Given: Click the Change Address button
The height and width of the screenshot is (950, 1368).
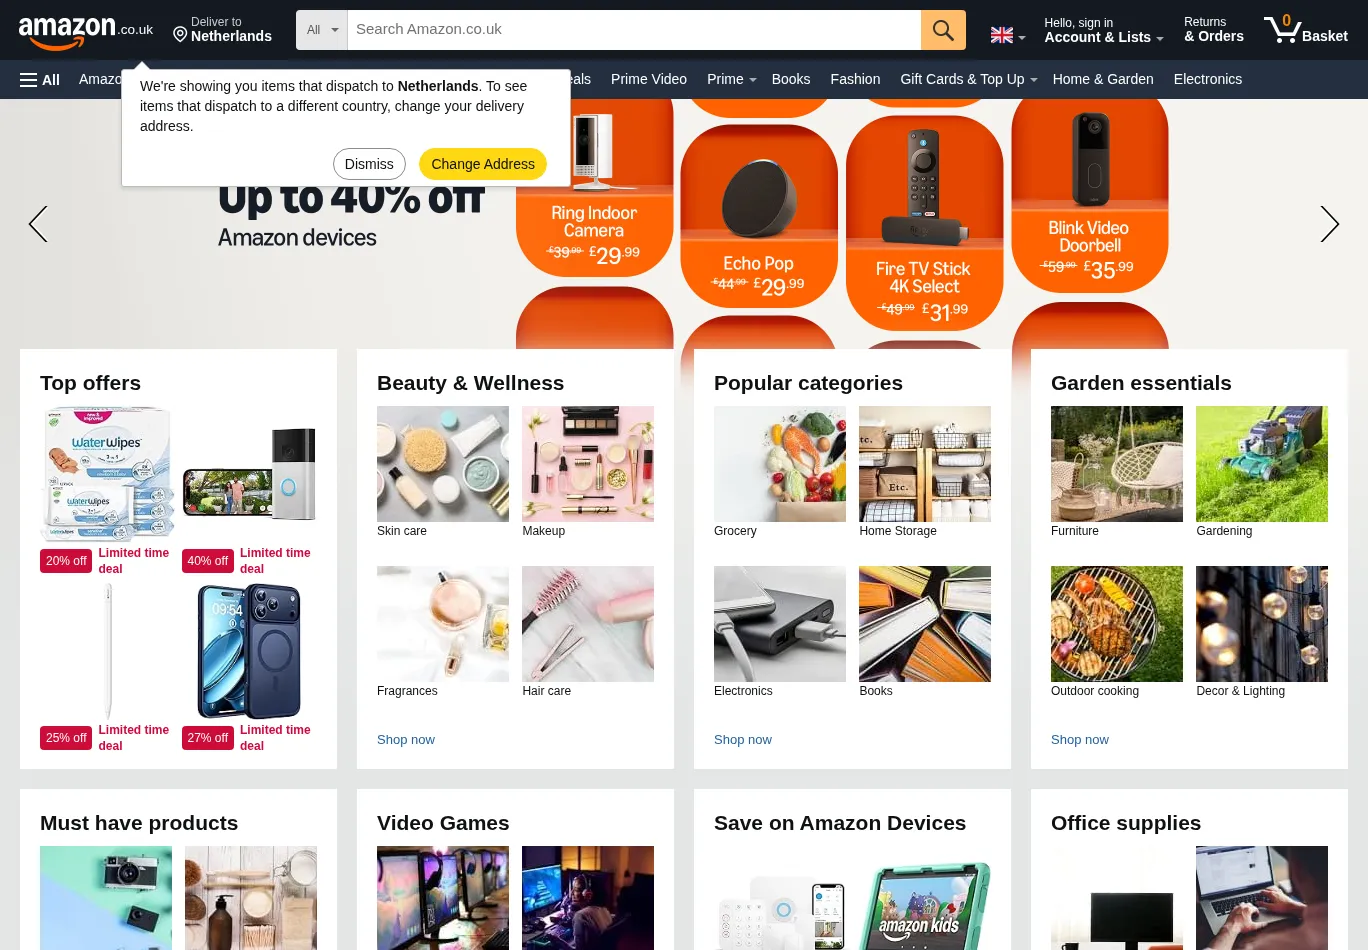Looking at the screenshot, I should click(483, 164).
